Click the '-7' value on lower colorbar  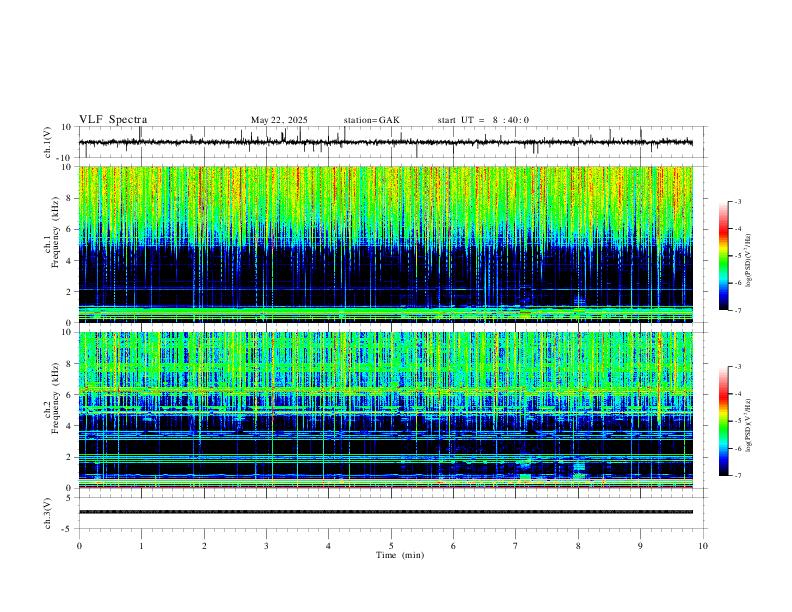737,476
